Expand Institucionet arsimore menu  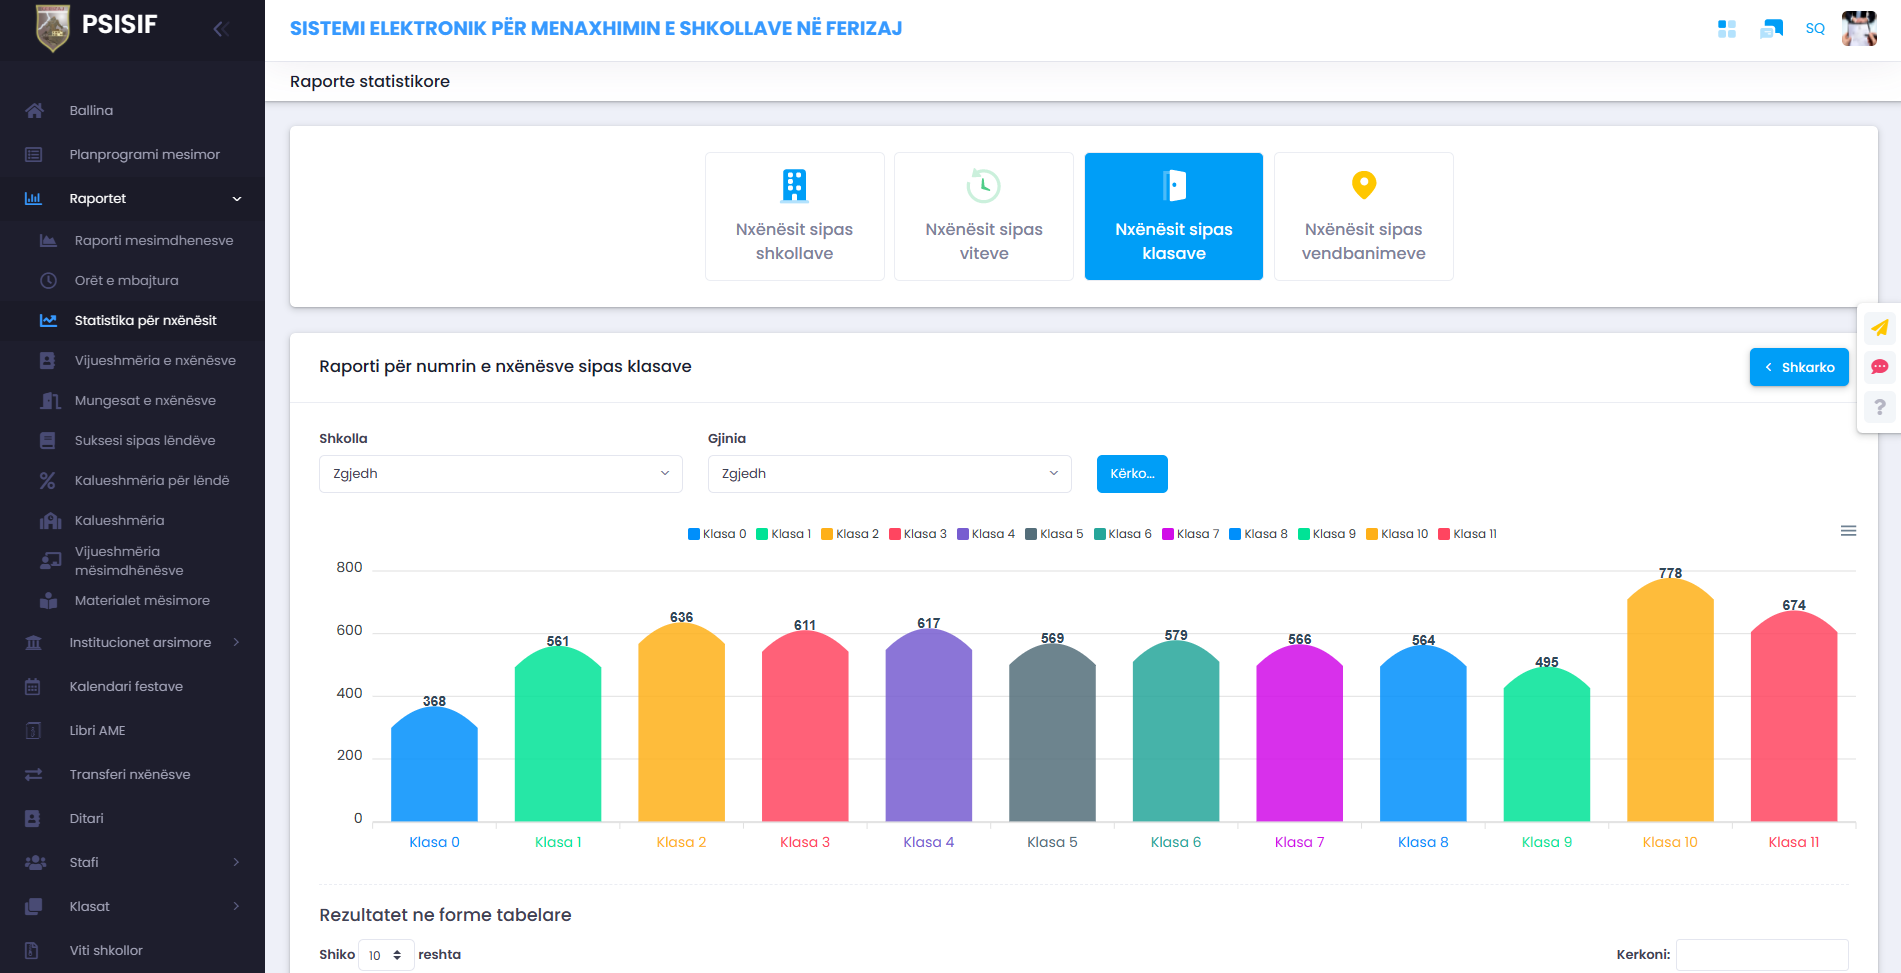coord(140,642)
